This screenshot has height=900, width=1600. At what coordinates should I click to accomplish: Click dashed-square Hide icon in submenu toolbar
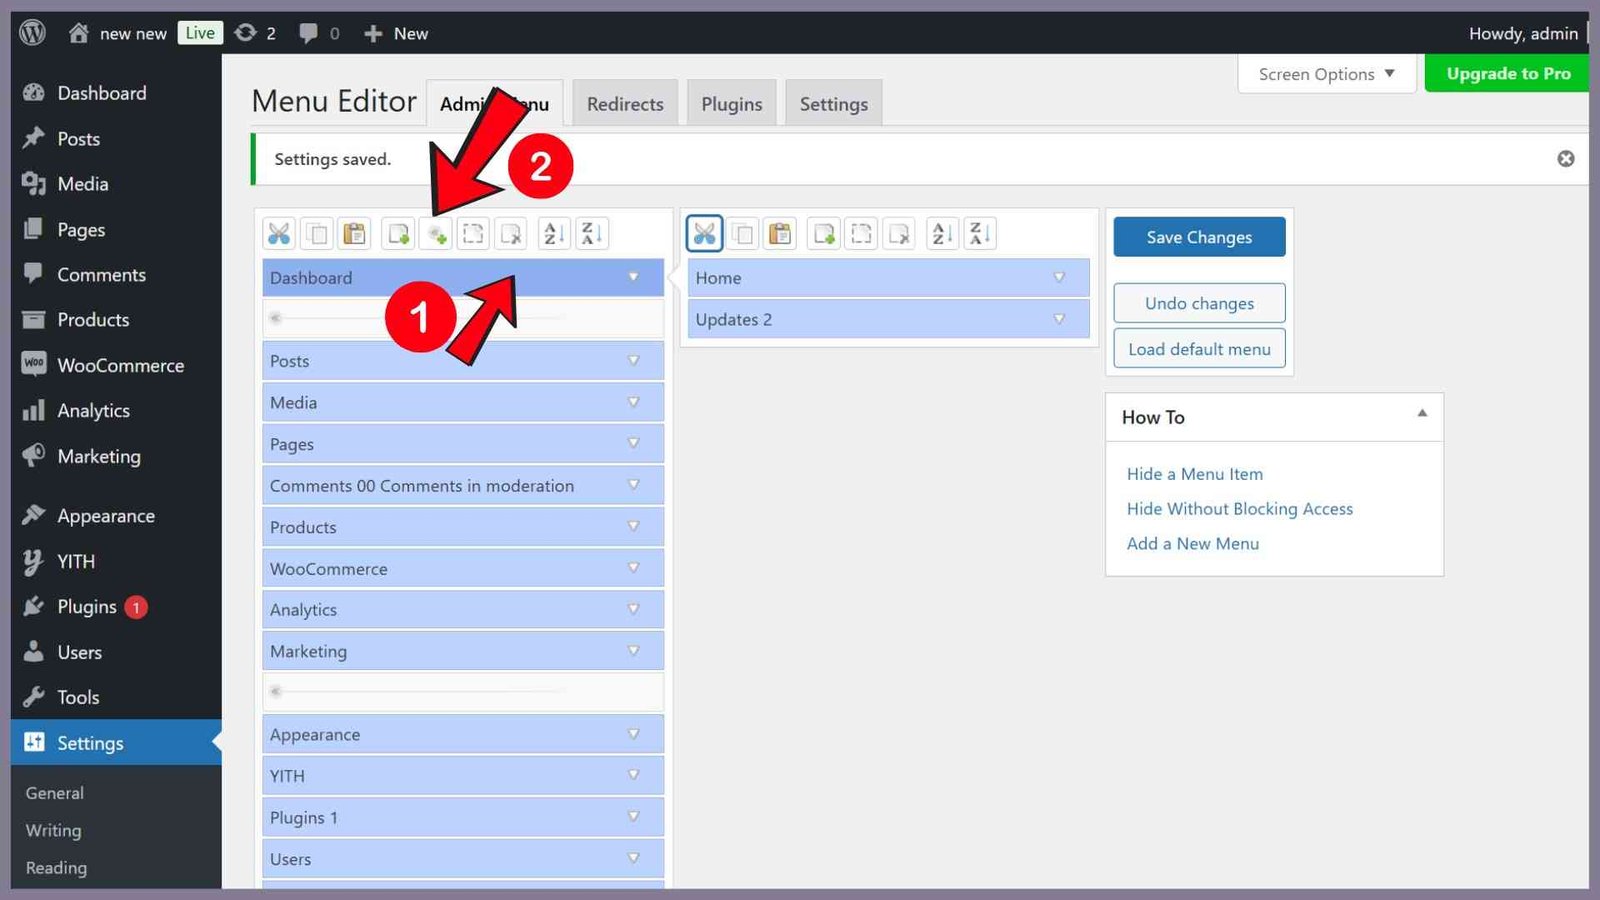tap(861, 234)
